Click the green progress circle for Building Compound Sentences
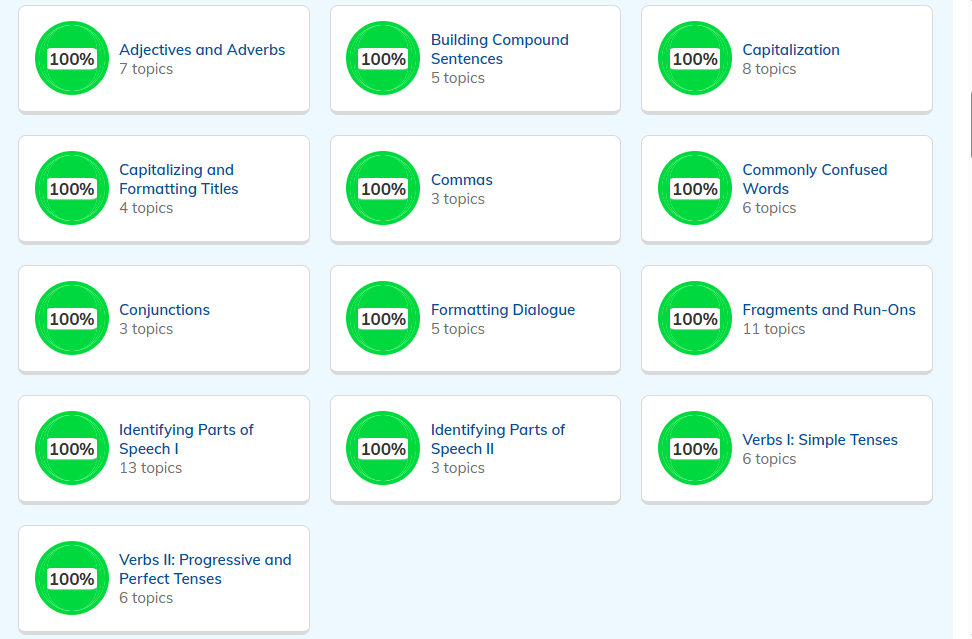The width and height of the screenshot is (972, 639). click(383, 59)
